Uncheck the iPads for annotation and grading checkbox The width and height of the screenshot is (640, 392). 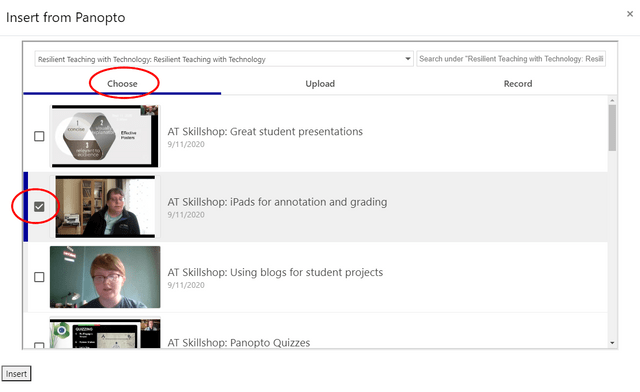39,207
